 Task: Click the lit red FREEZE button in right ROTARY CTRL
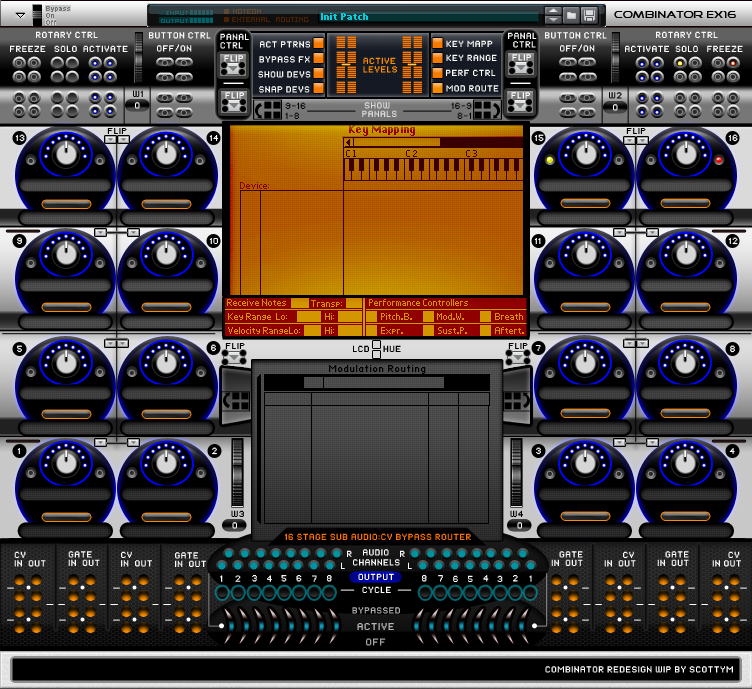pos(732,63)
